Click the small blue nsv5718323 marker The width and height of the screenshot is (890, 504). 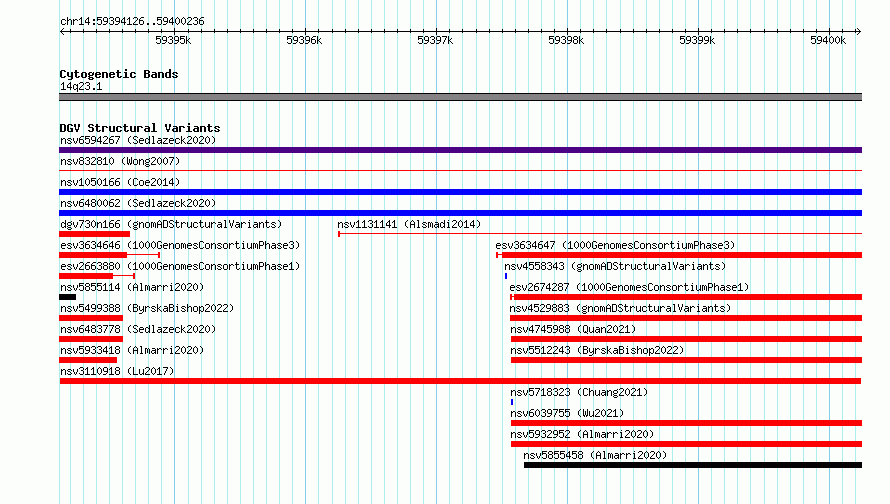coord(512,402)
